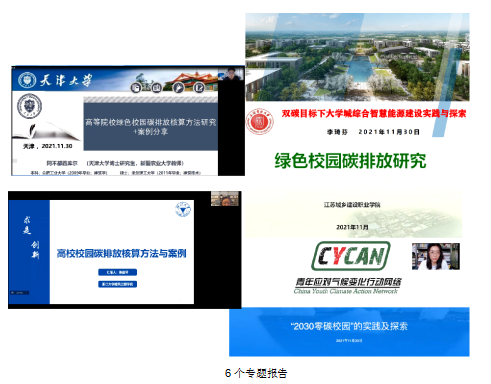Viewport: 491px width, 384px height.
Task: Click the author line starting 阿不都西库尔
Action: click(115, 163)
